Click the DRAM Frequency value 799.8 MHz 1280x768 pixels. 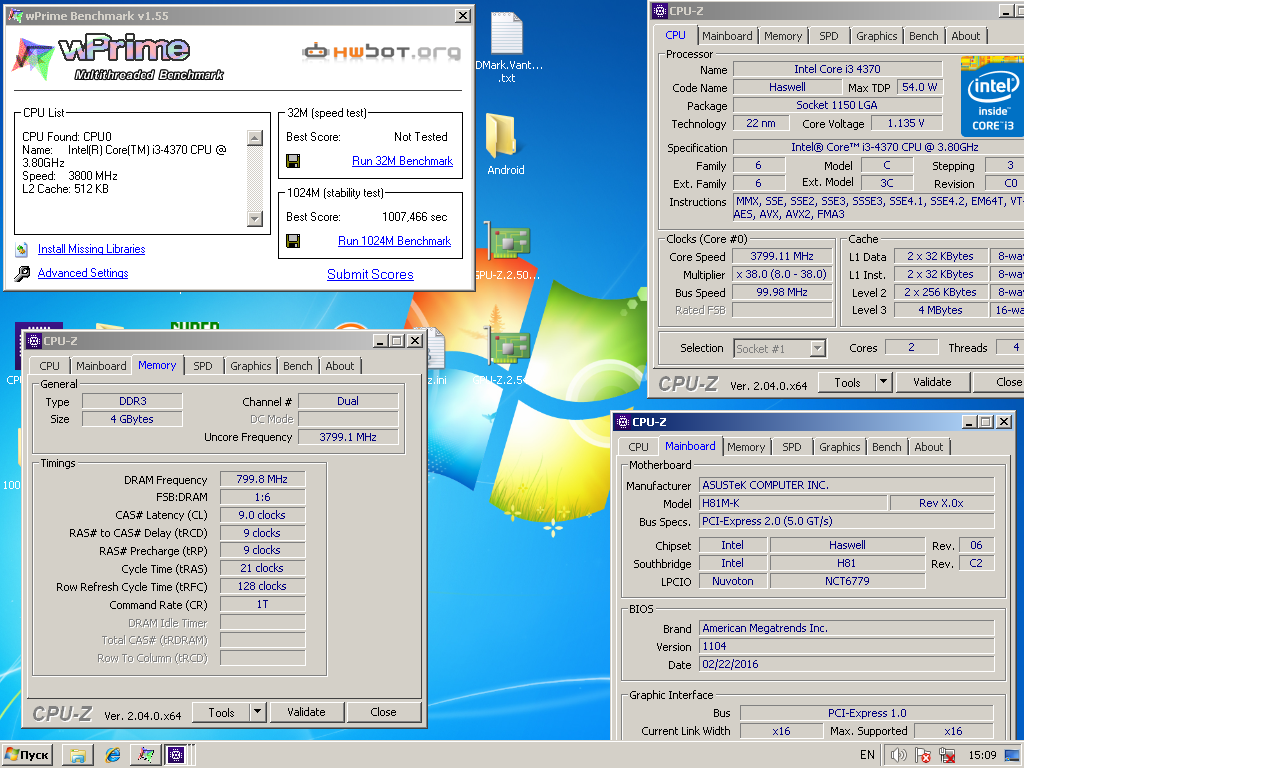click(x=263, y=480)
